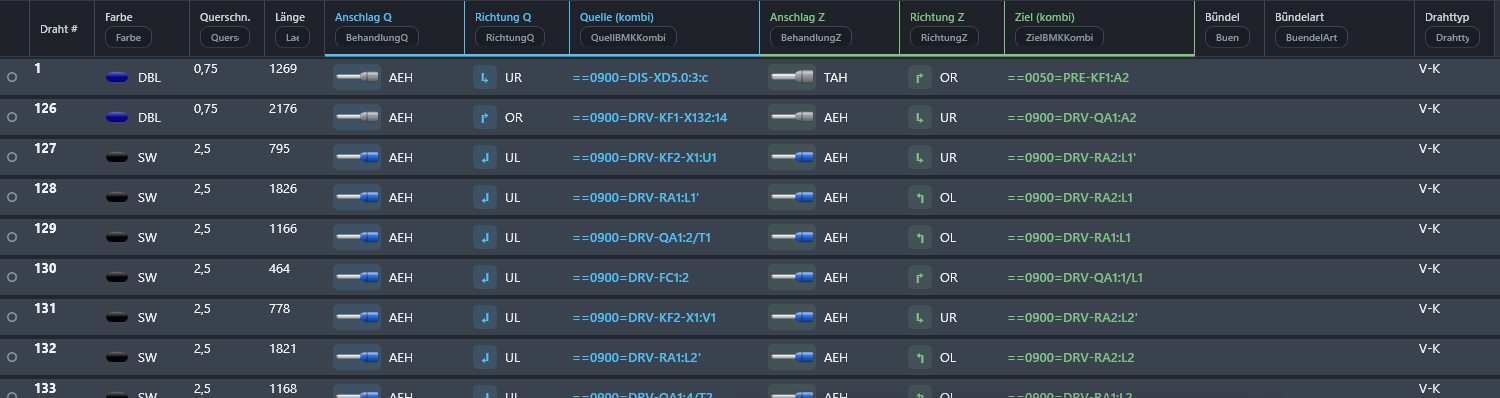This screenshot has height=398, width=1500.
Task: Click the Drahttyp filter field
Action: point(1452,37)
